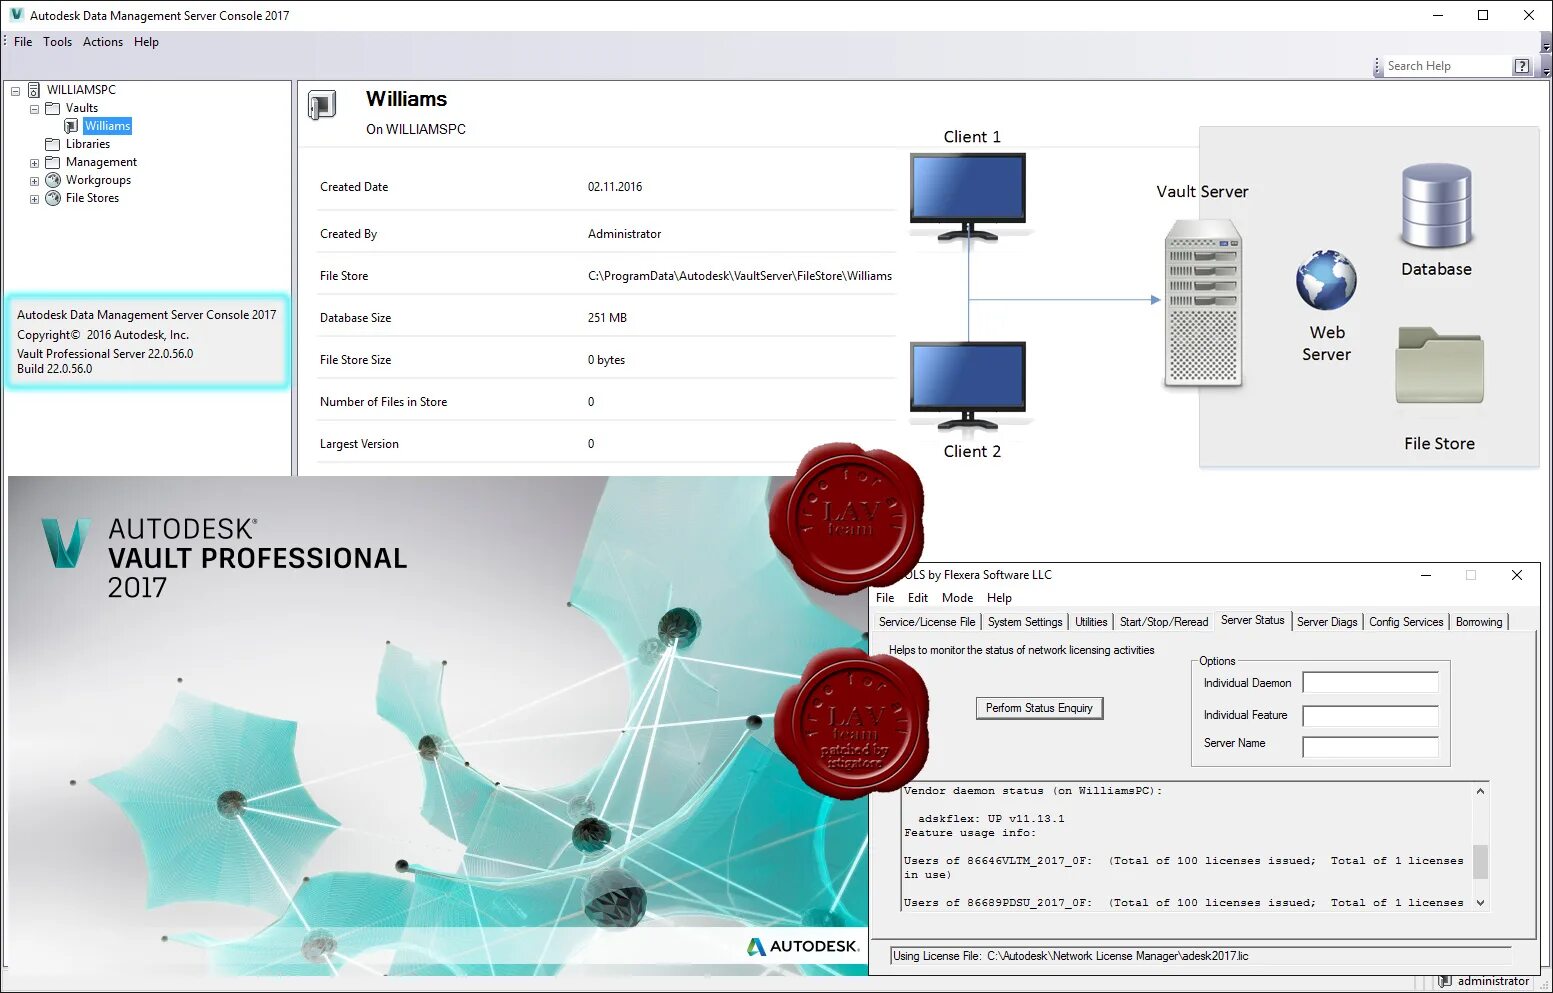Click the administrator user icon in status bar
Viewport: 1553px width, 993px height.
tap(1444, 981)
